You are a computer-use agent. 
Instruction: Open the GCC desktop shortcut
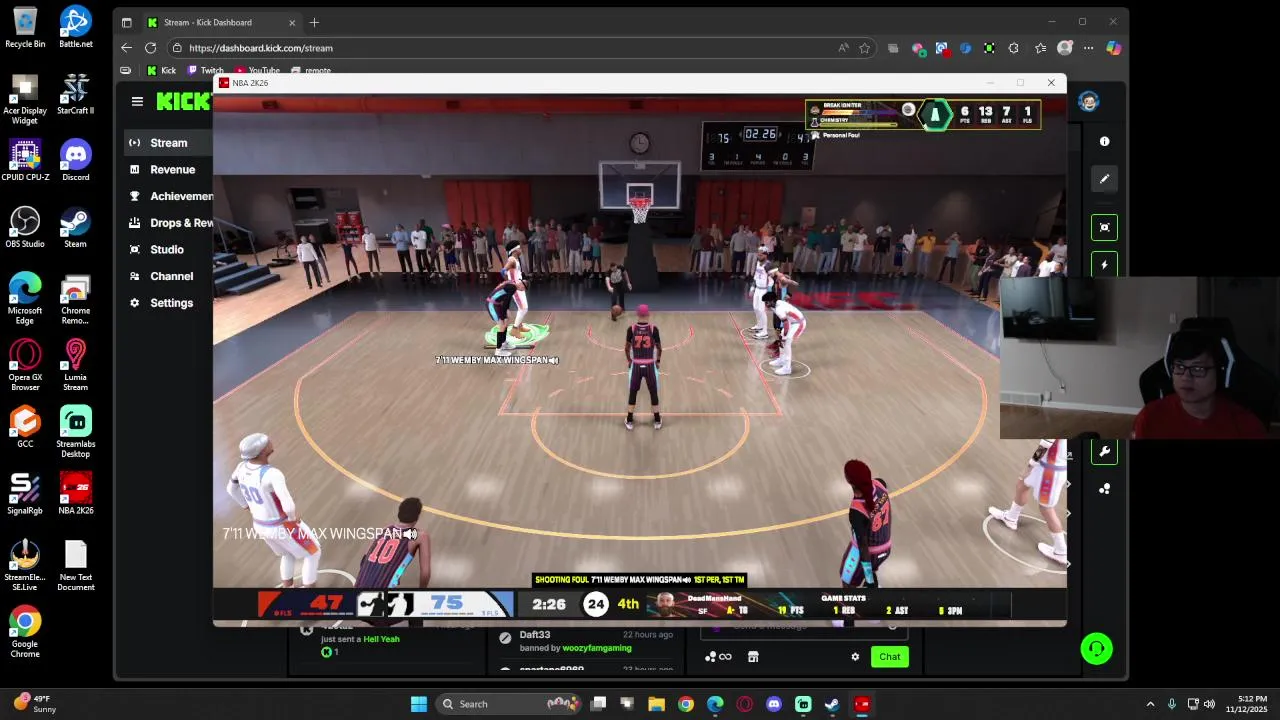point(25,428)
